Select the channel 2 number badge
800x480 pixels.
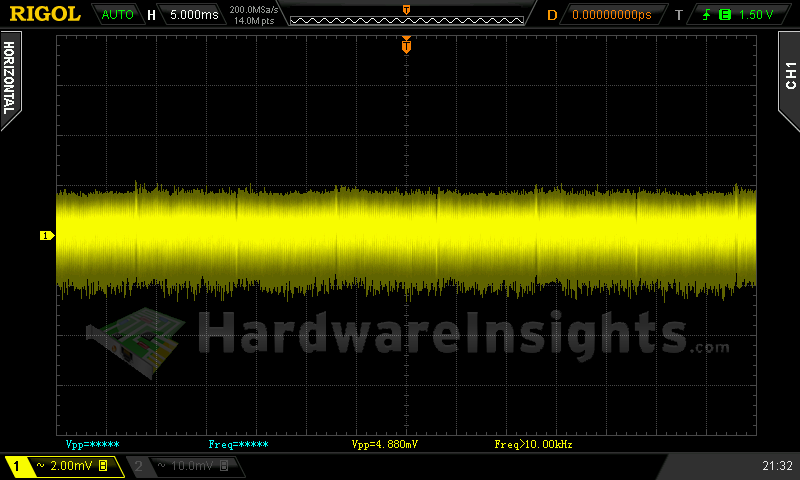point(138,466)
